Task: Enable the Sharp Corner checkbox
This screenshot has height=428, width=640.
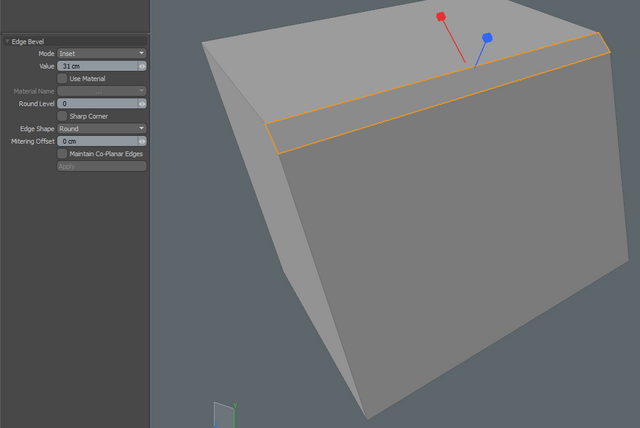Action: click(x=62, y=116)
